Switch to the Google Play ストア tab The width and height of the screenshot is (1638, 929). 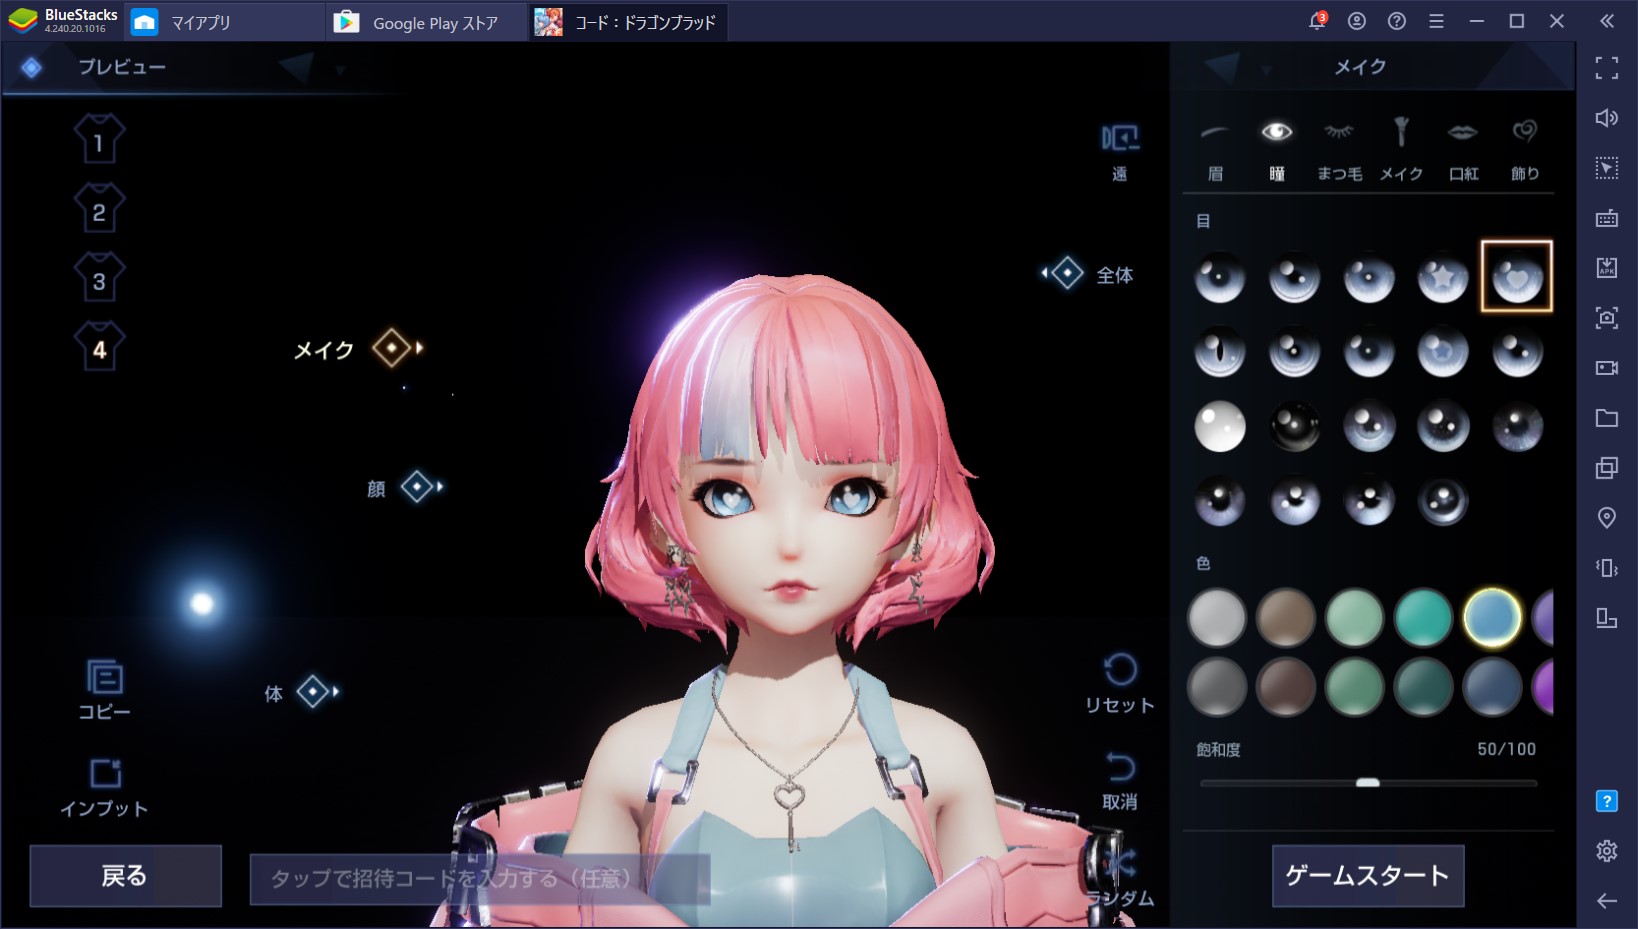click(x=427, y=22)
